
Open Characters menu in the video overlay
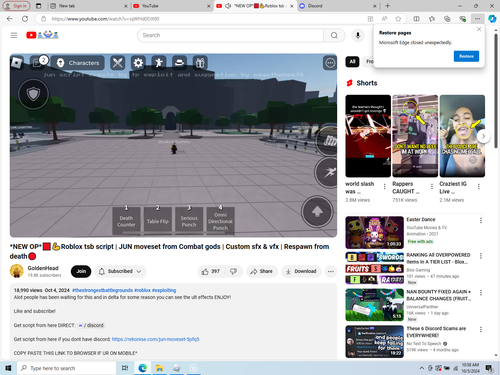click(78, 63)
